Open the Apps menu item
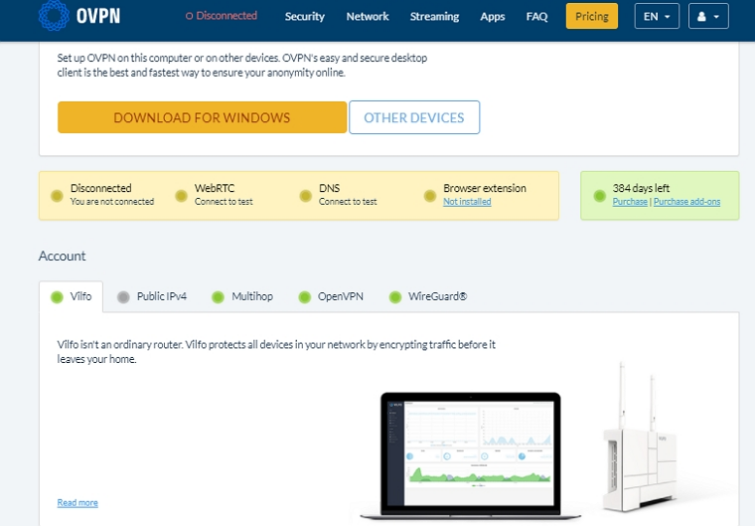Image resolution: width=755 pixels, height=526 pixels. (493, 16)
